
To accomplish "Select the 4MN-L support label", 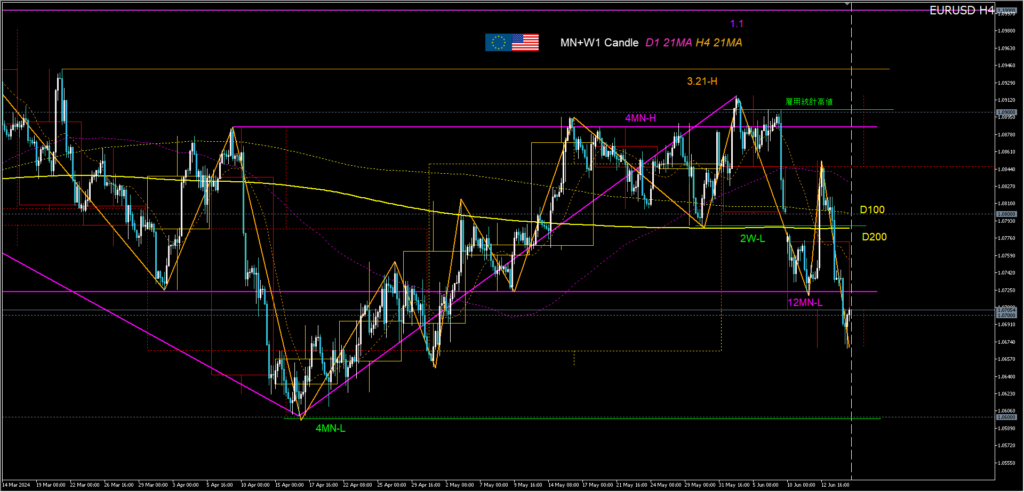I will pos(331,428).
